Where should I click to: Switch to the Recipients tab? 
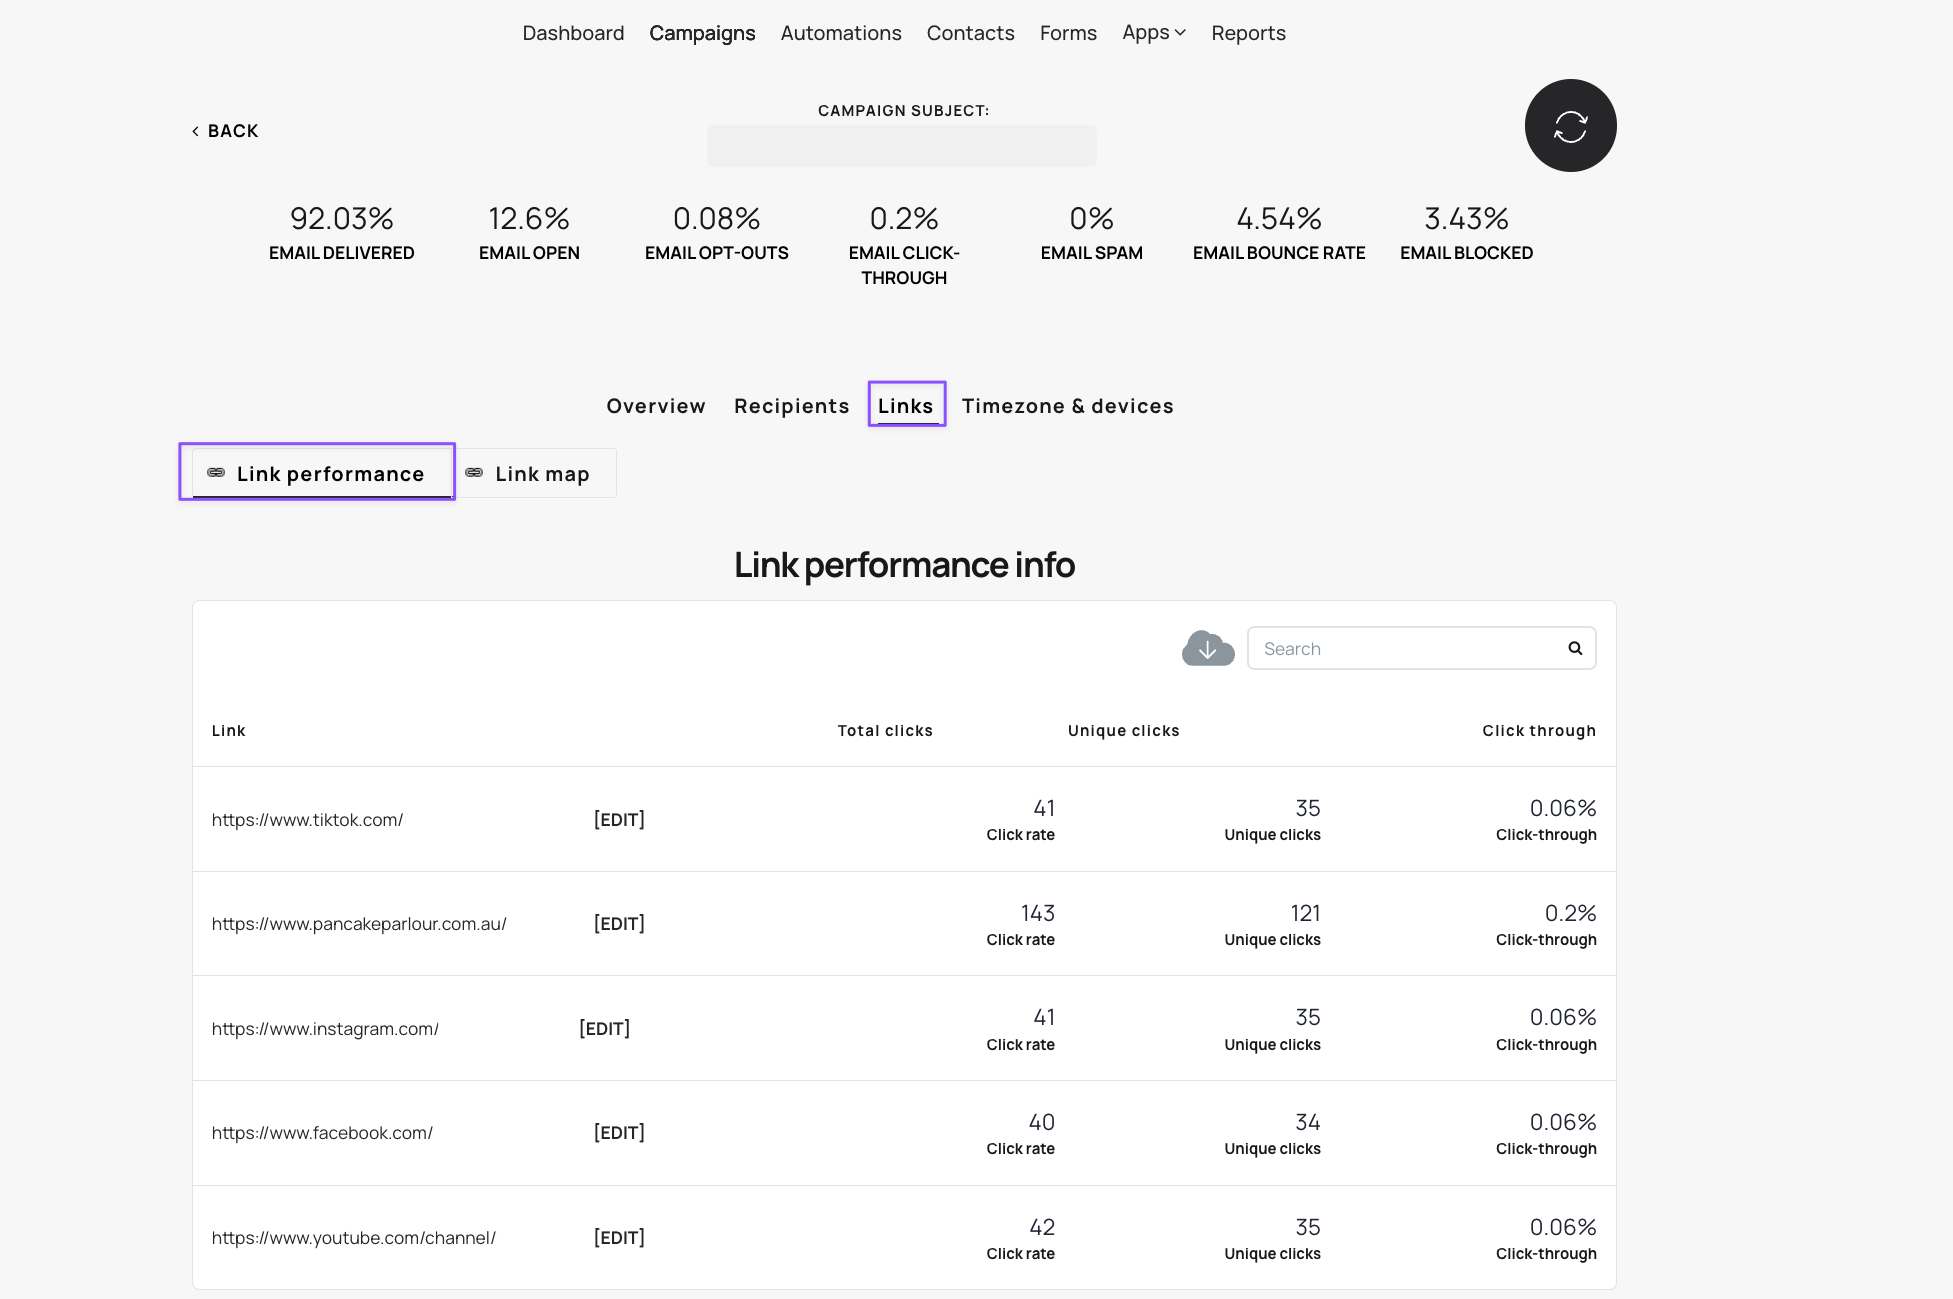point(791,406)
